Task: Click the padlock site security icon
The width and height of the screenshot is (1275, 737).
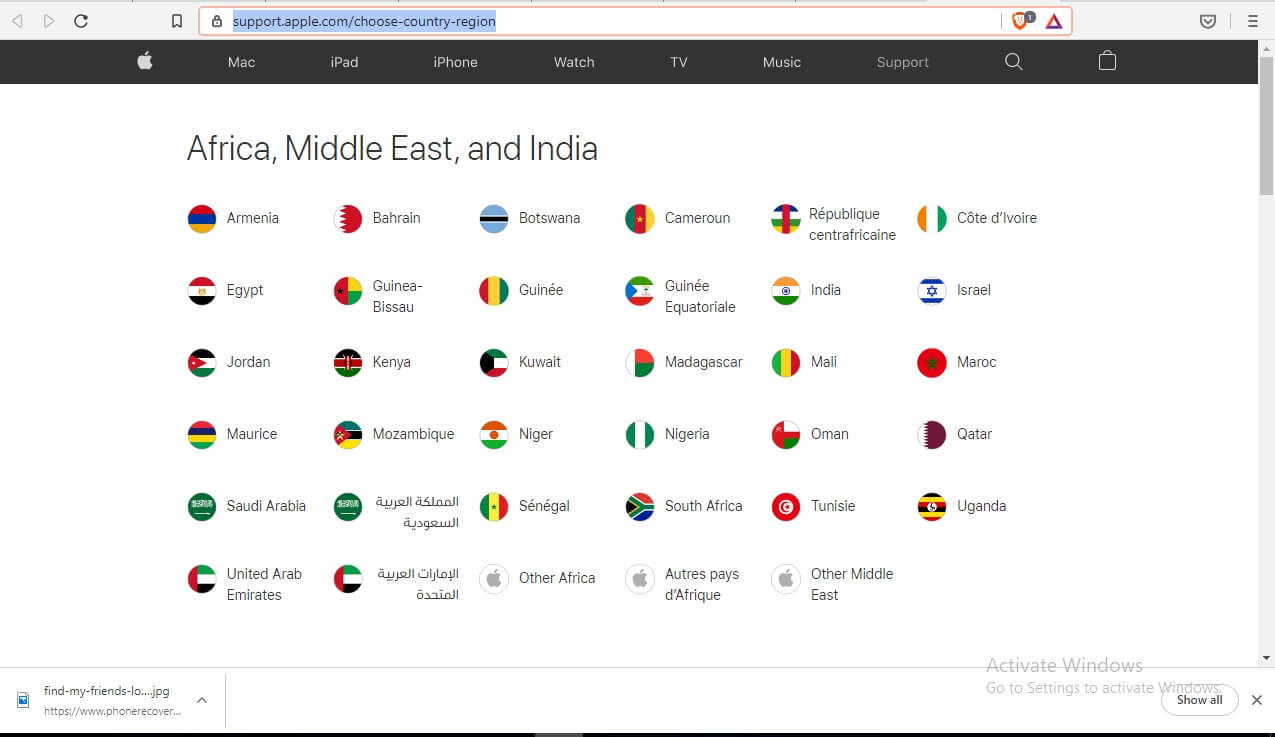Action: tap(216, 20)
